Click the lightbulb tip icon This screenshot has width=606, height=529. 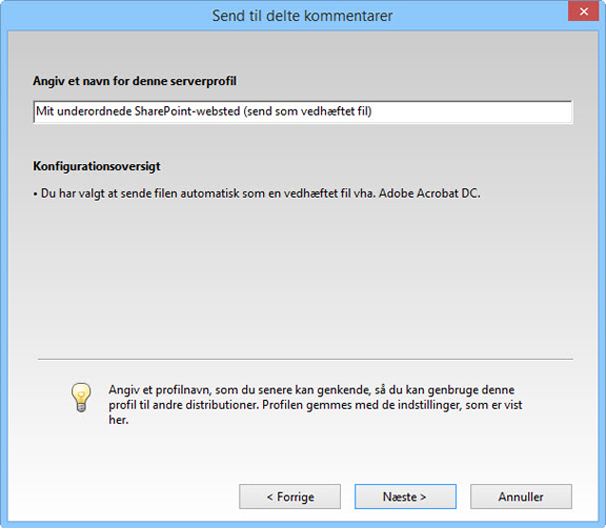(80, 398)
